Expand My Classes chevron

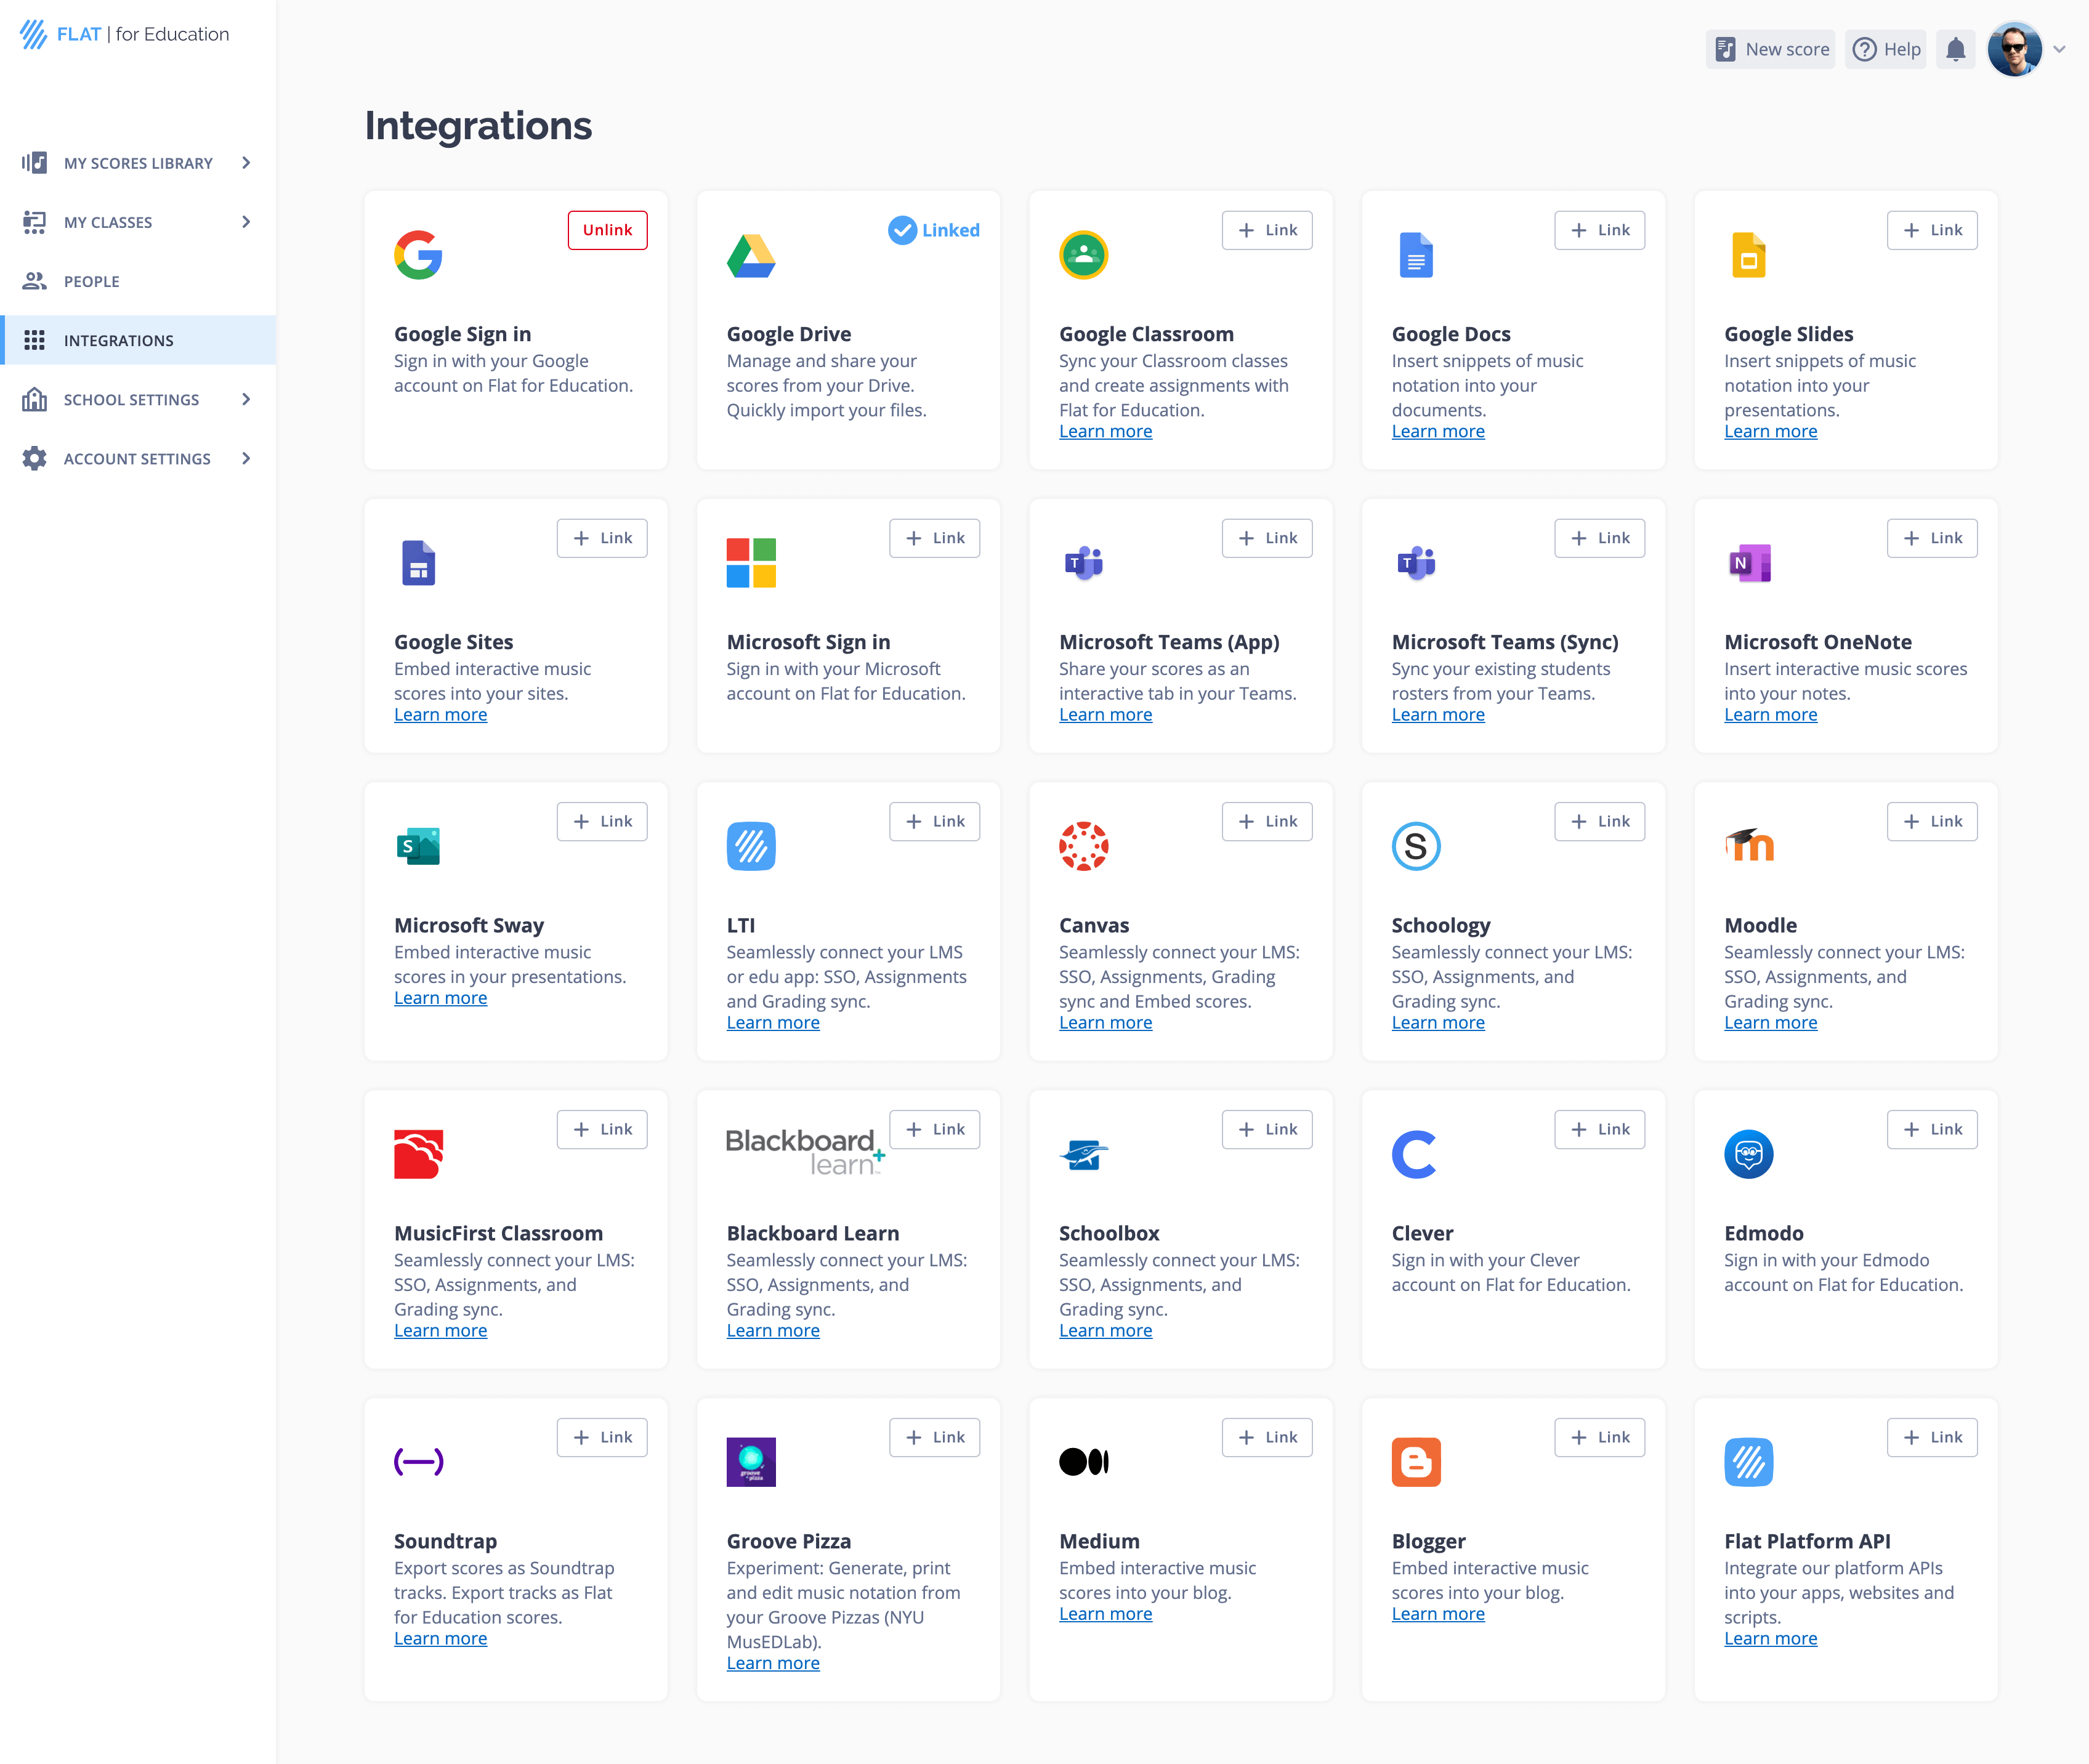click(x=245, y=221)
